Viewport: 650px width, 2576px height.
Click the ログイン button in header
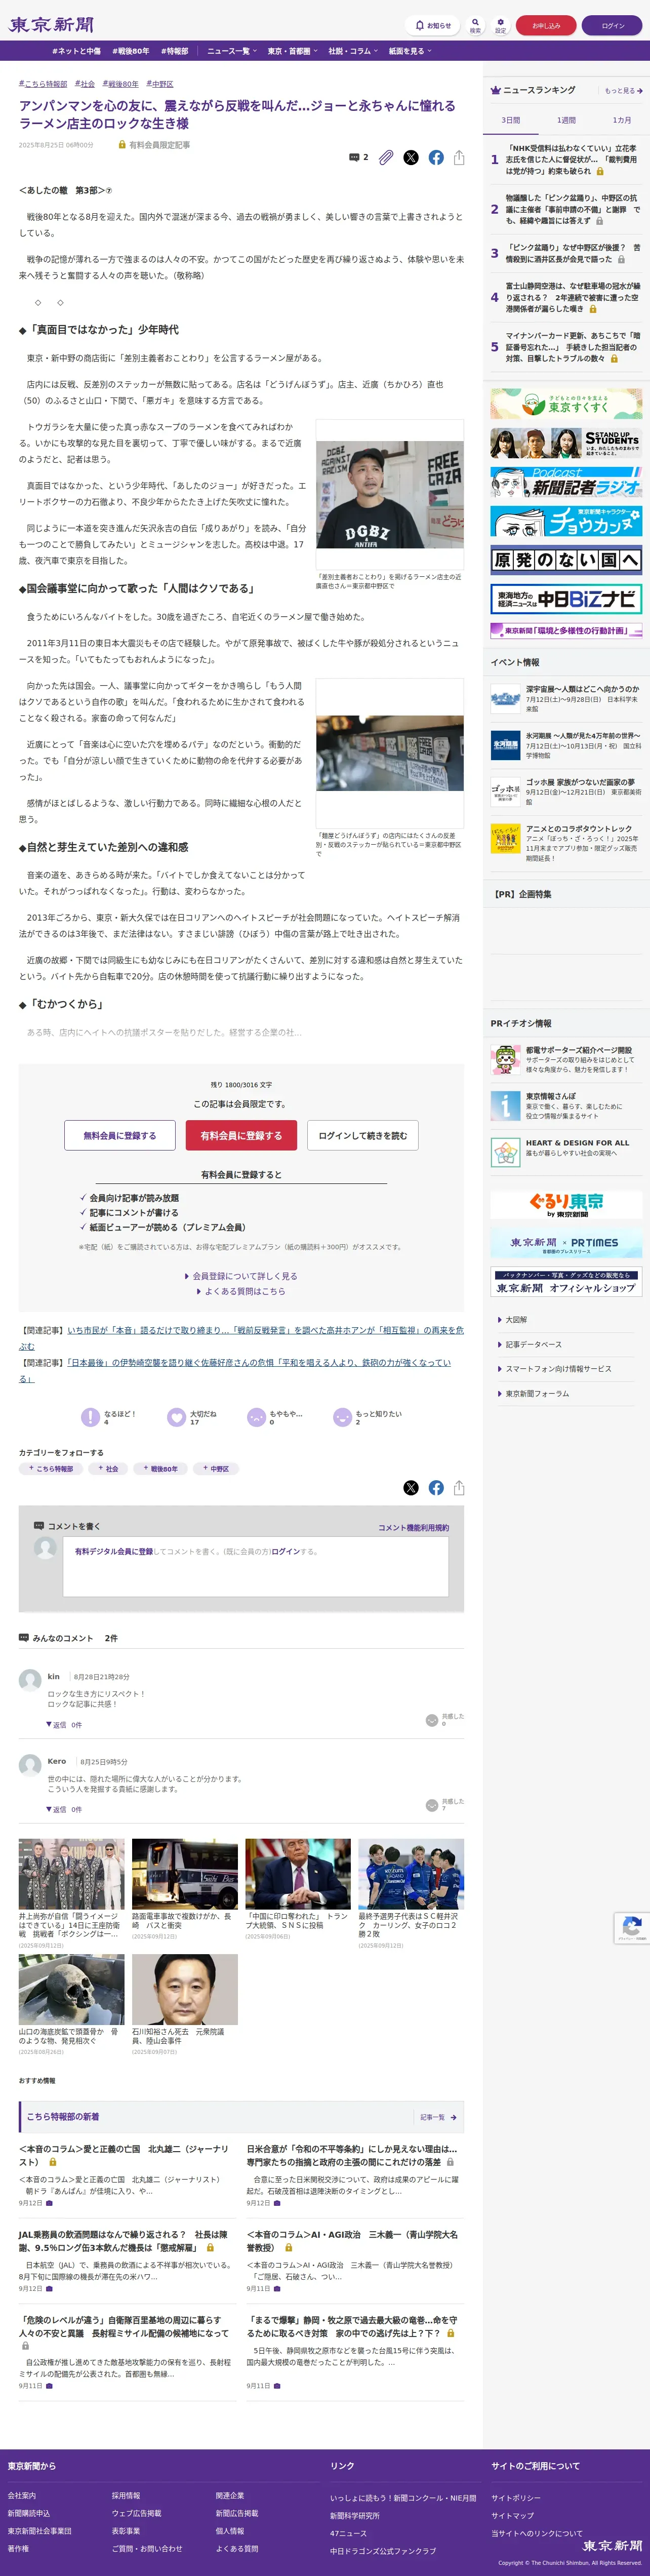coord(613,25)
